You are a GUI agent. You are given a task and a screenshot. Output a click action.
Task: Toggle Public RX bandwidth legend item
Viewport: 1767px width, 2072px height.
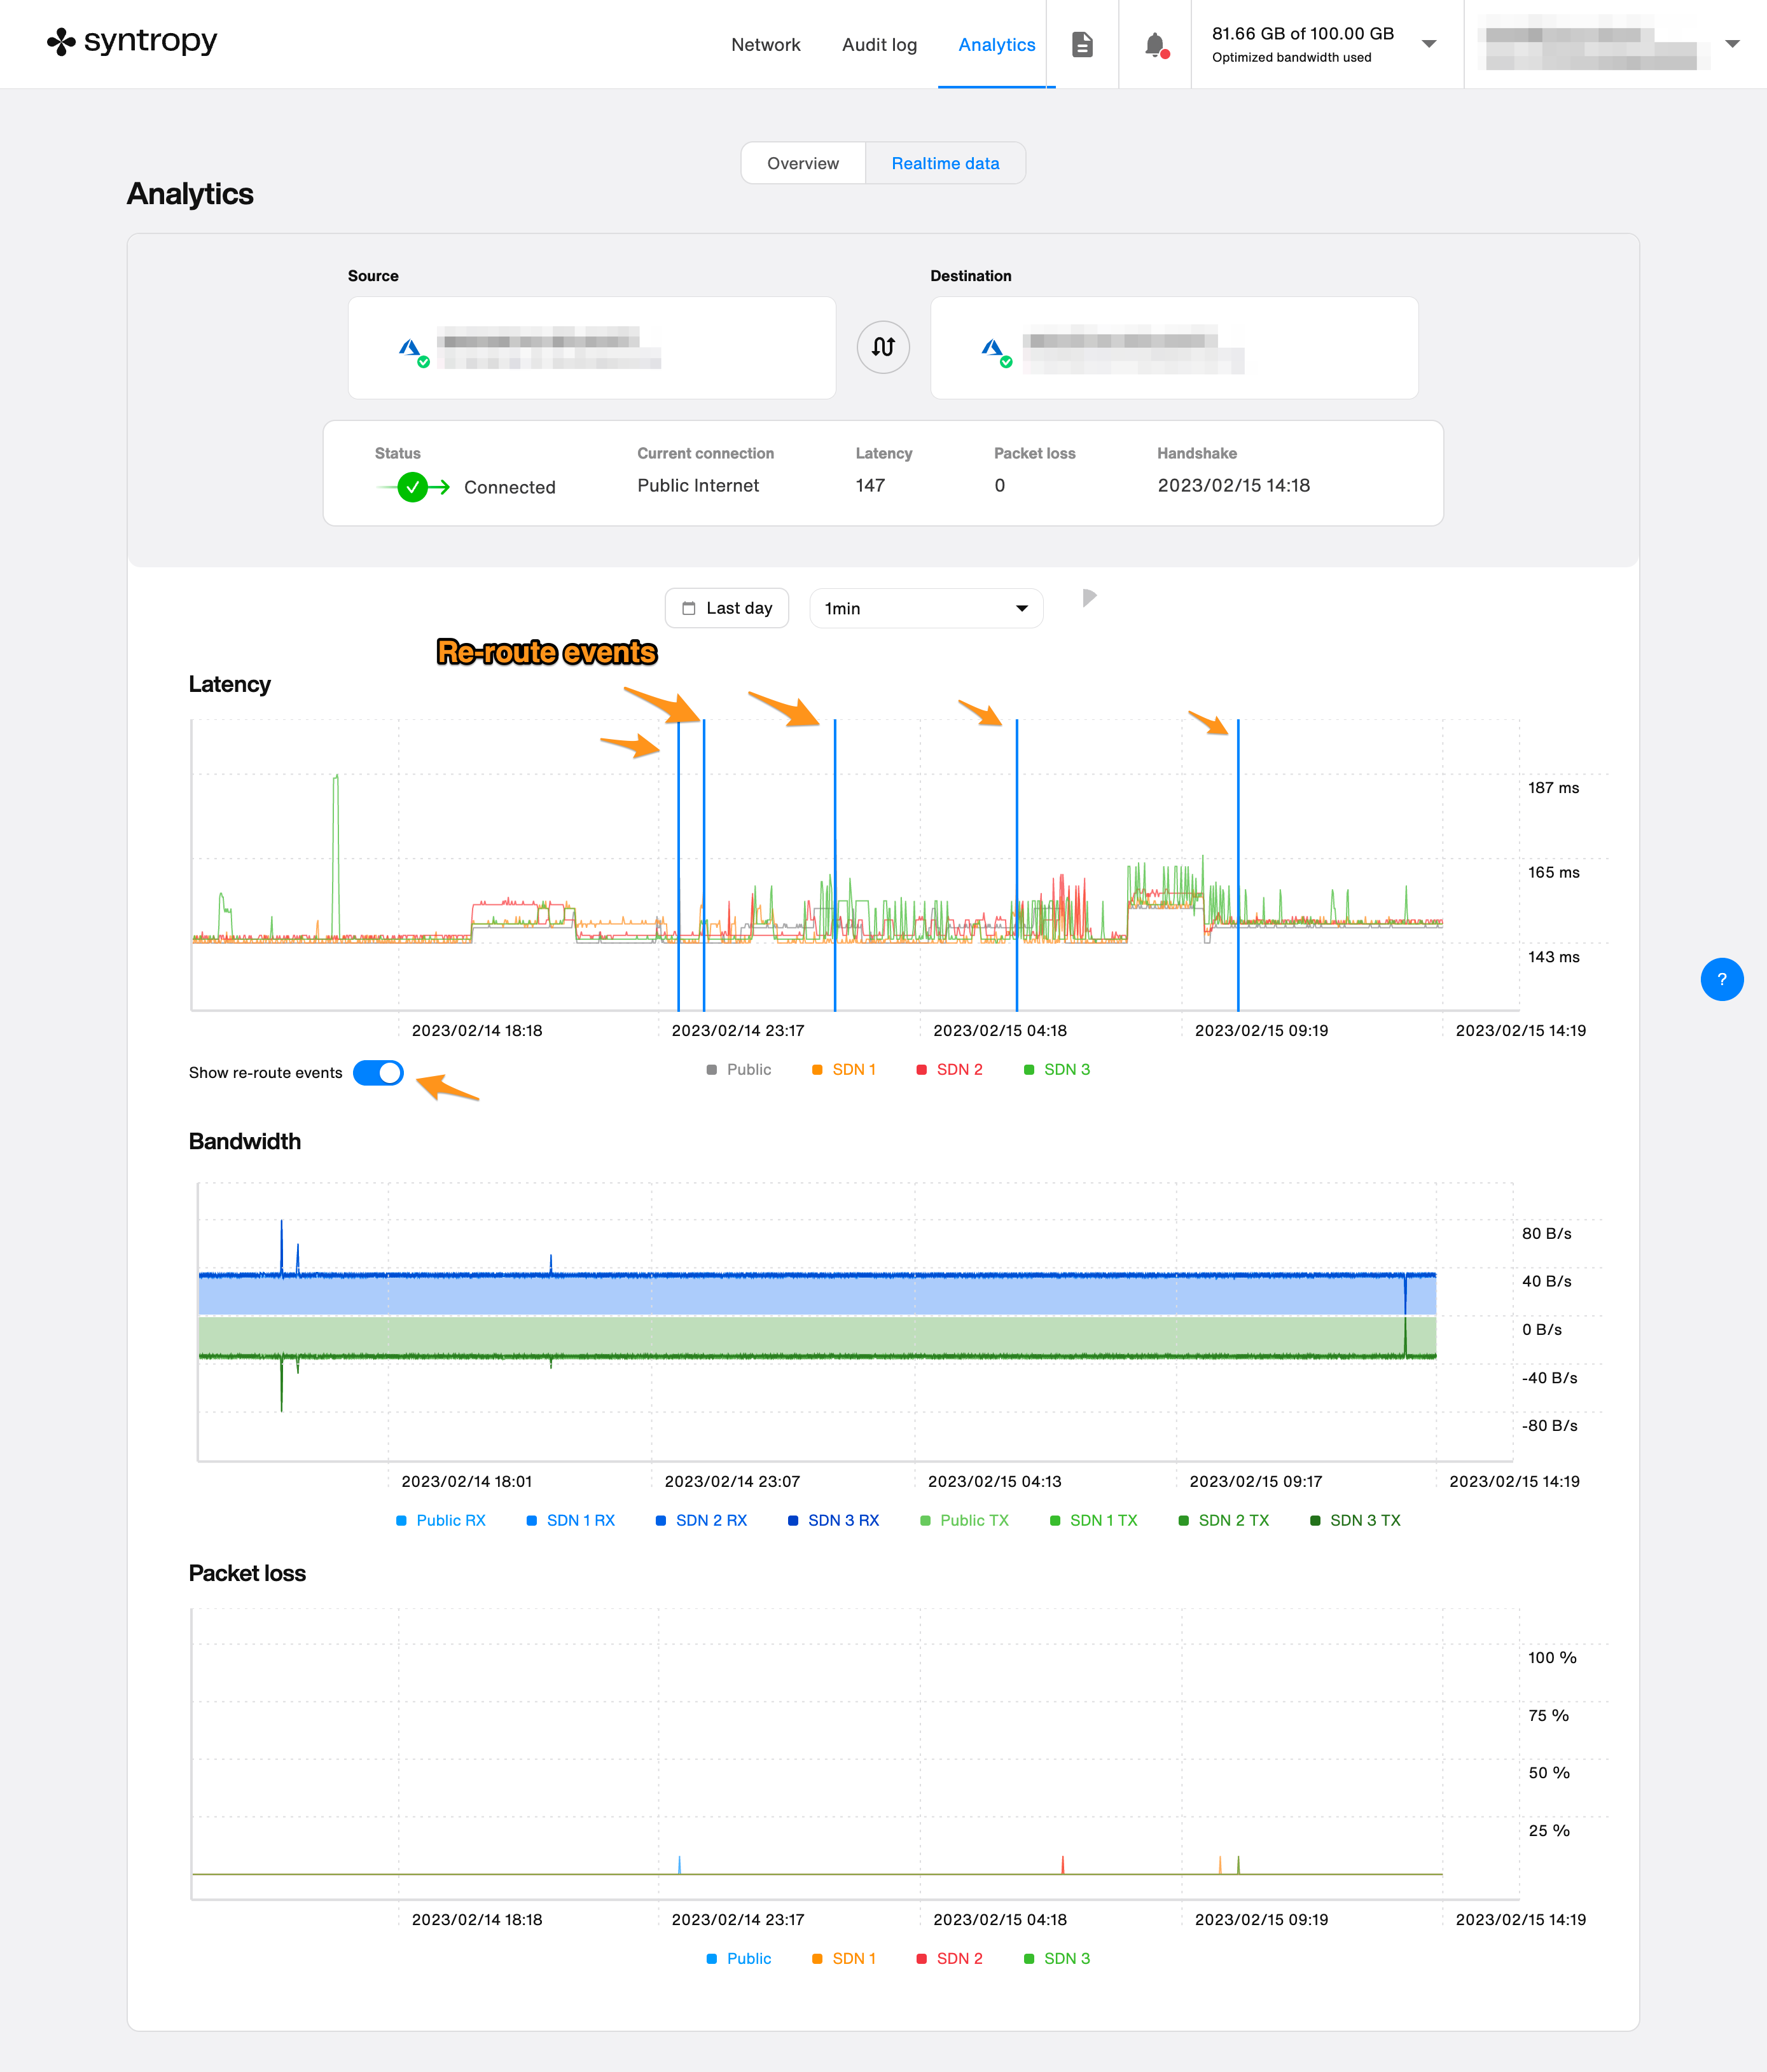(441, 1520)
